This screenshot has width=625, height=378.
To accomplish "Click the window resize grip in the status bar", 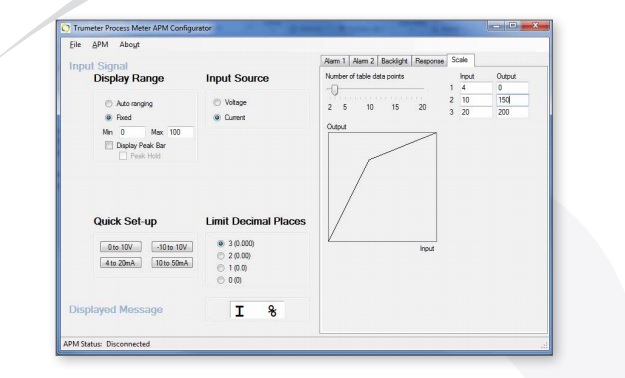I will point(544,345).
